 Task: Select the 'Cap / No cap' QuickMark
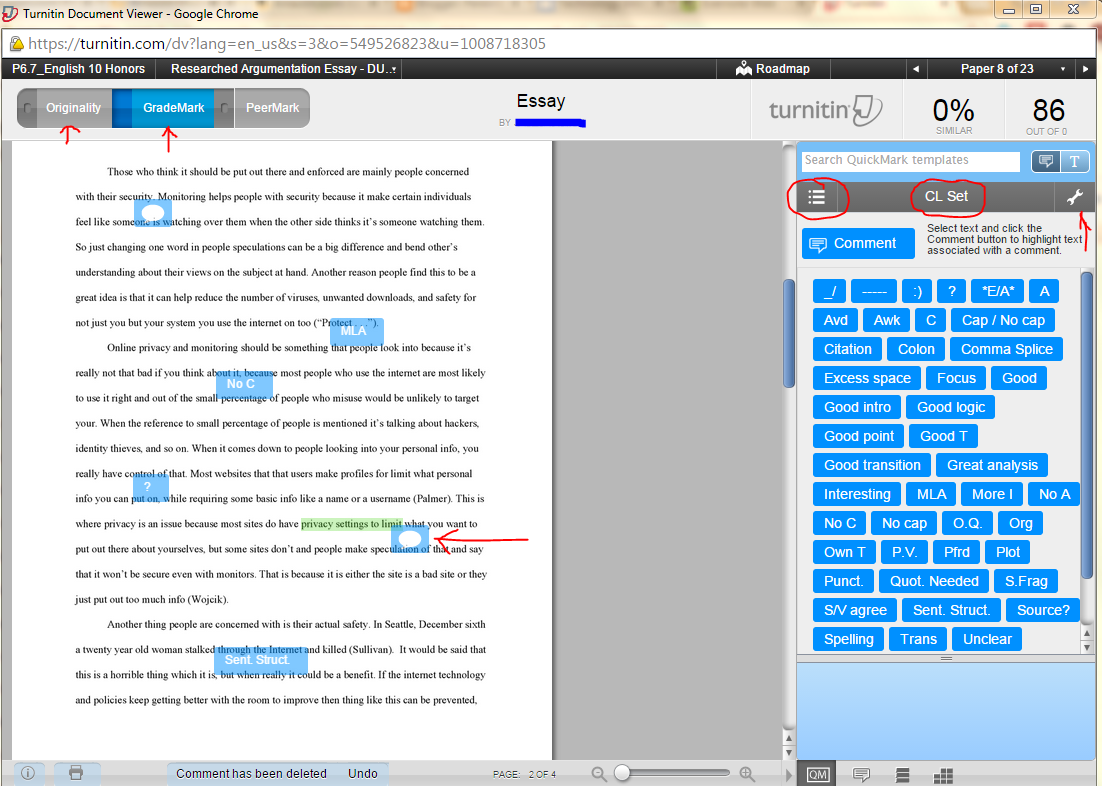(1003, 321)
